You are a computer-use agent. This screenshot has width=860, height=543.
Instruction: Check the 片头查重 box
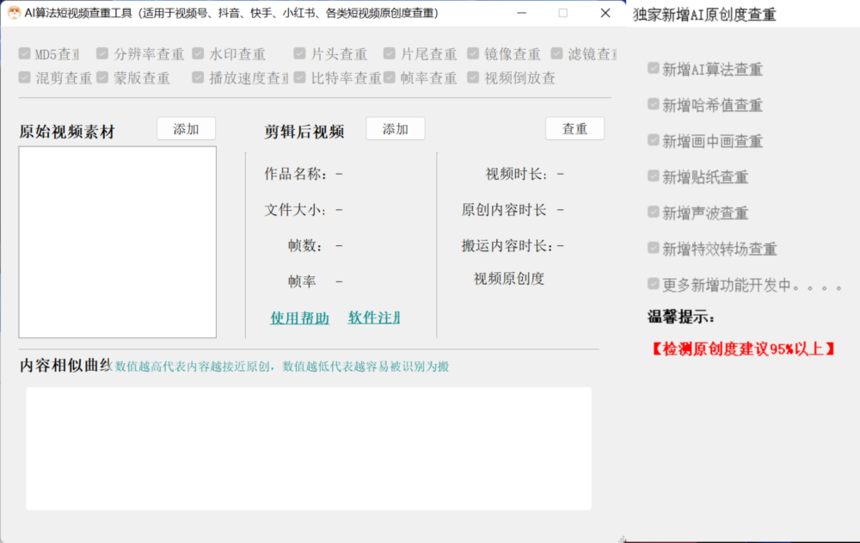300,54
